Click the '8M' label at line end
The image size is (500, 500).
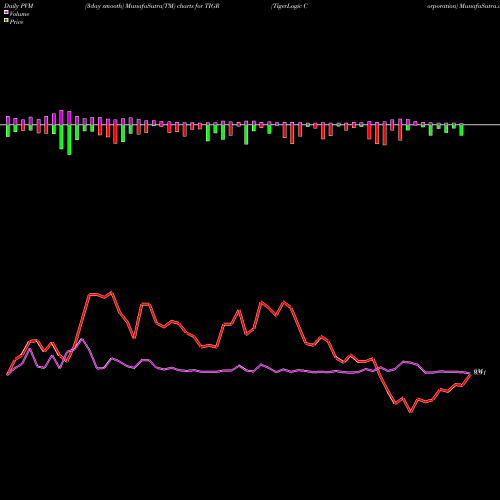point(480,372)
